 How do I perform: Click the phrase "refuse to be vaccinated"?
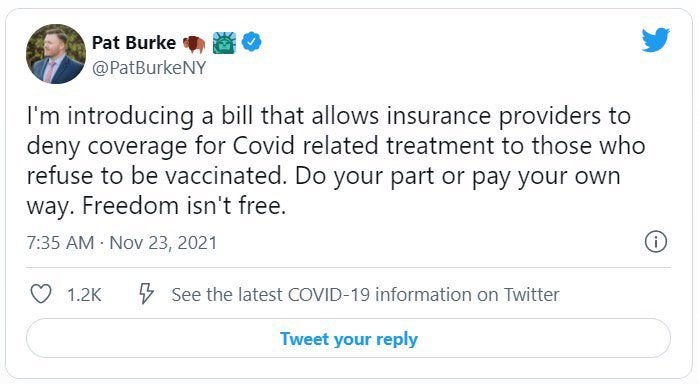pyautogui.click(x=154, y=176)
